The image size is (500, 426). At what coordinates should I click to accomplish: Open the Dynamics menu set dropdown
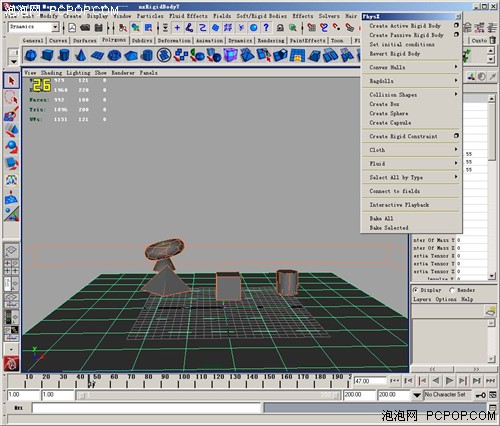tap(55, 27)
